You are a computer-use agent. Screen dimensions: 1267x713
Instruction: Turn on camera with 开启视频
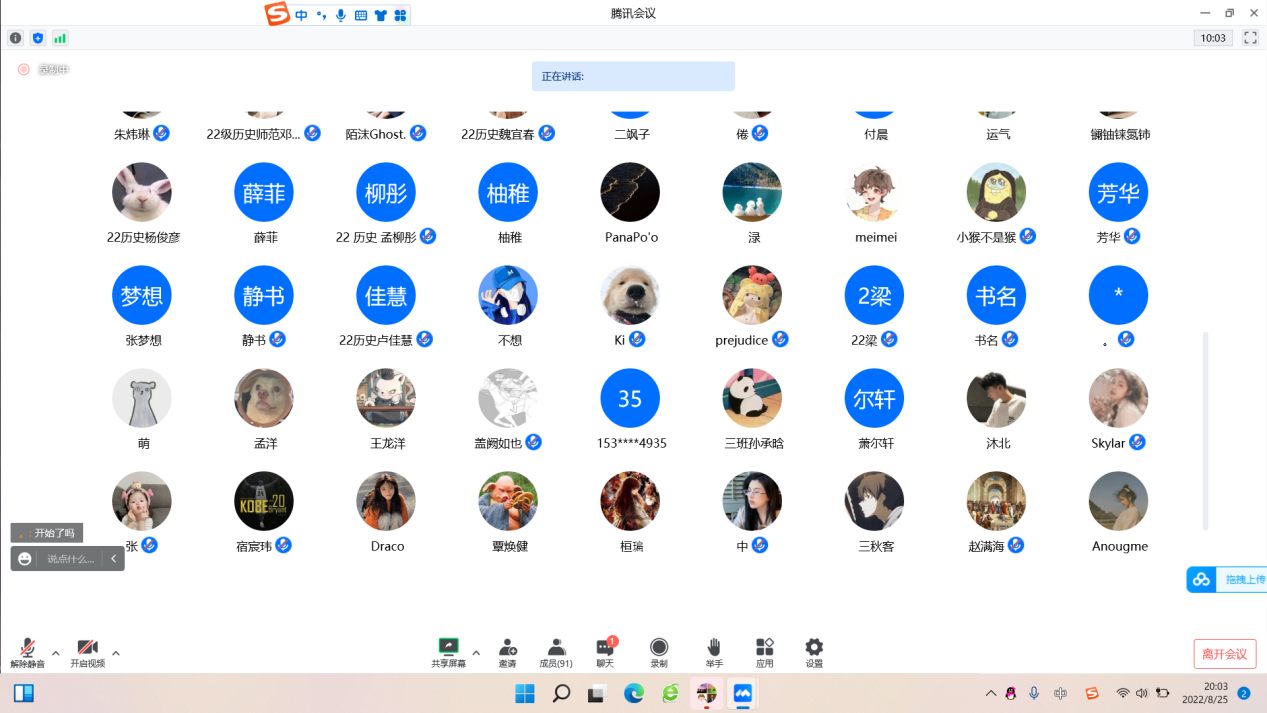(87, 651)
